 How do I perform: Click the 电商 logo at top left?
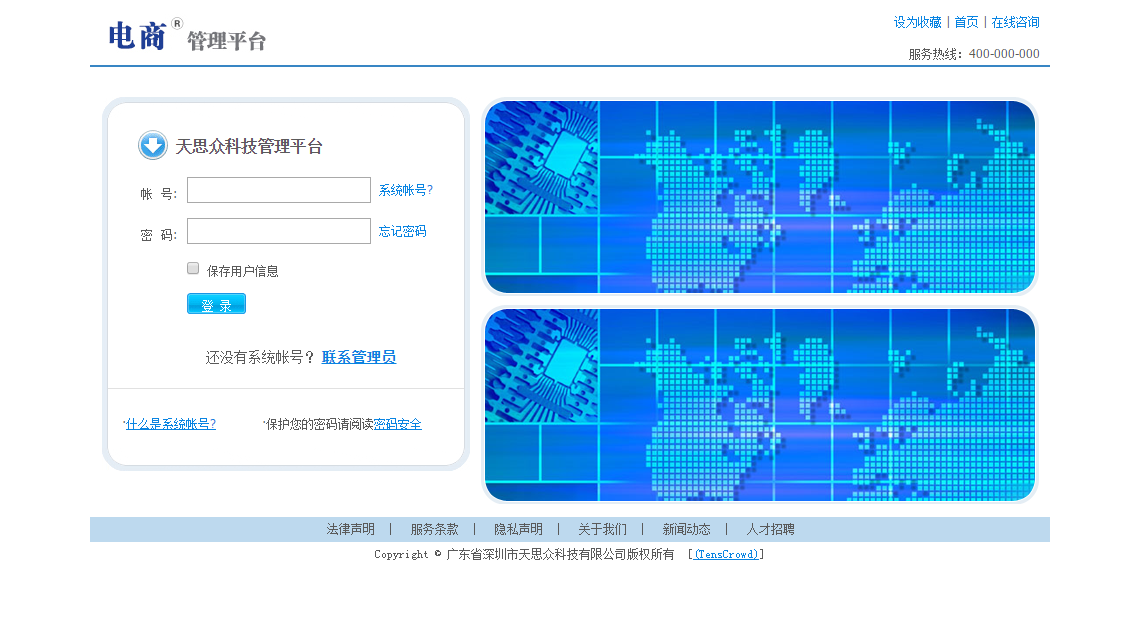[x=137, y=38]
